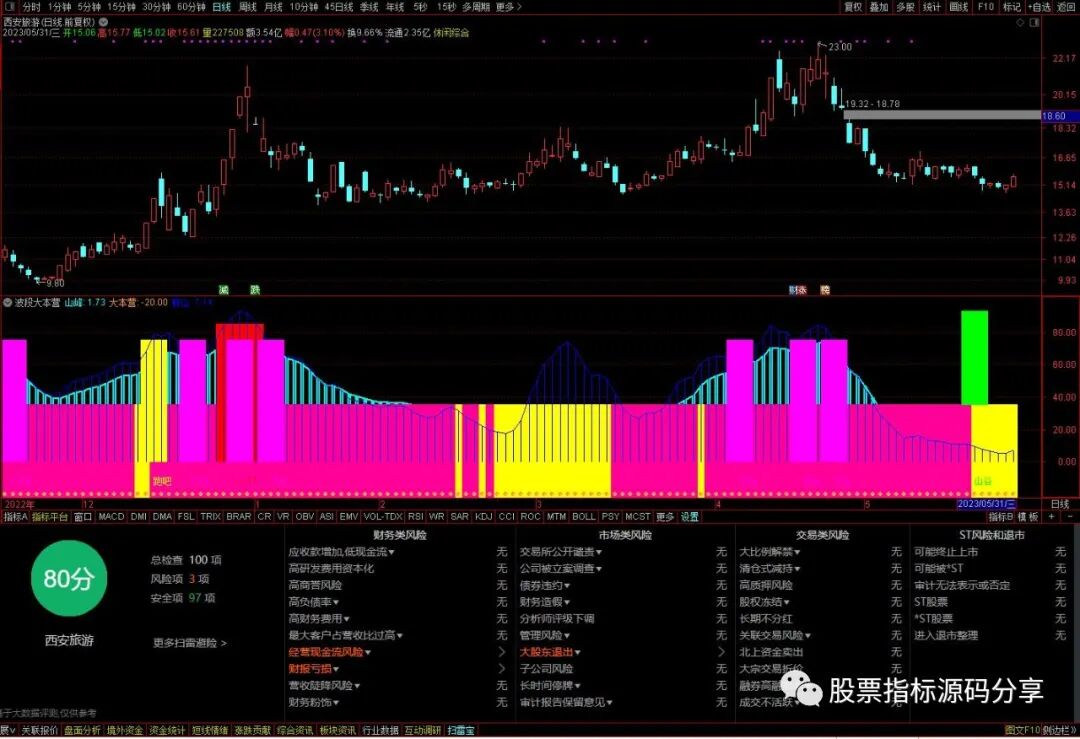This screenshot has width=1080, height=739.
Task: Expand 高财务费用 risk item
Action: click(319, 618)
